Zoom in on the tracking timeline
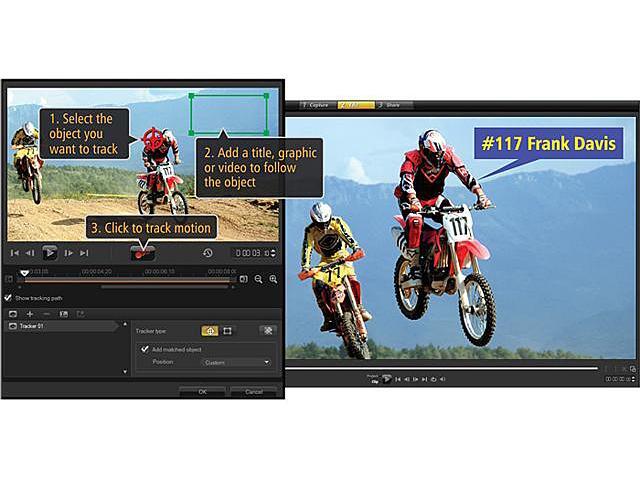The height and width of the screenshot is (480, 640). pos(273,279)
